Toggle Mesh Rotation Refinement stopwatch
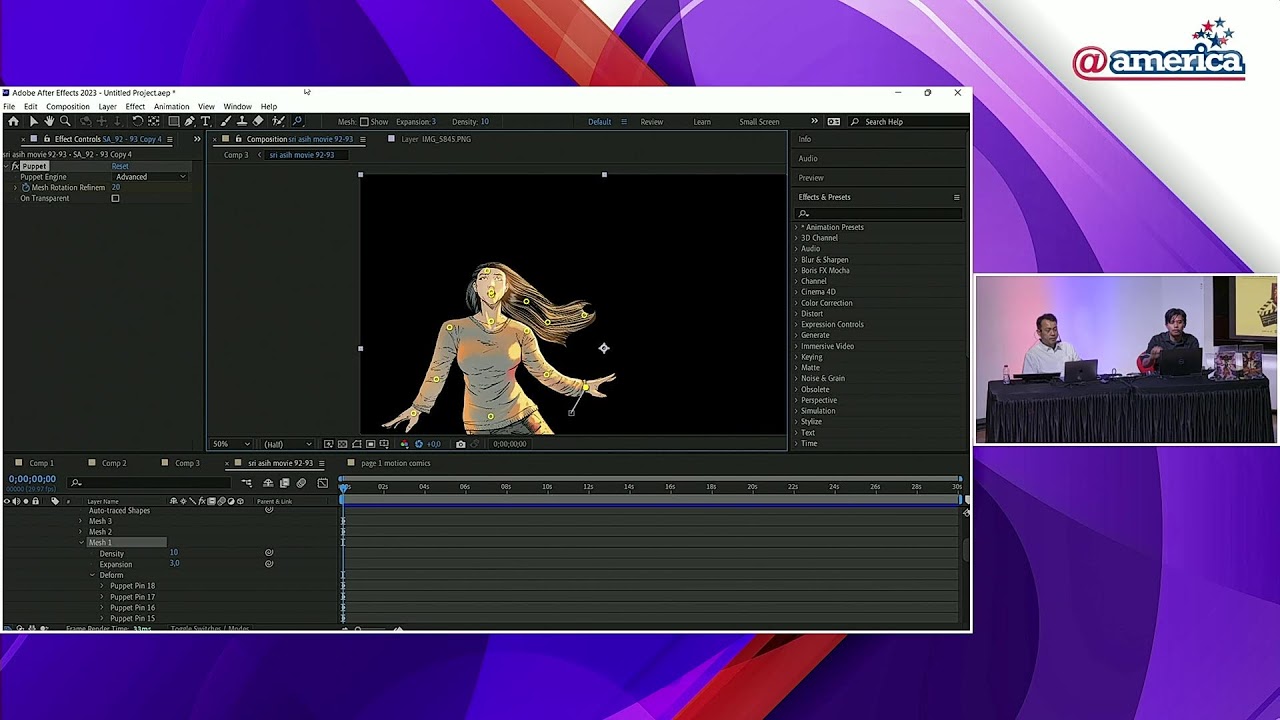Image resolution: width=1280 pixels, height=720 pixels. click(x=25, y=187)
